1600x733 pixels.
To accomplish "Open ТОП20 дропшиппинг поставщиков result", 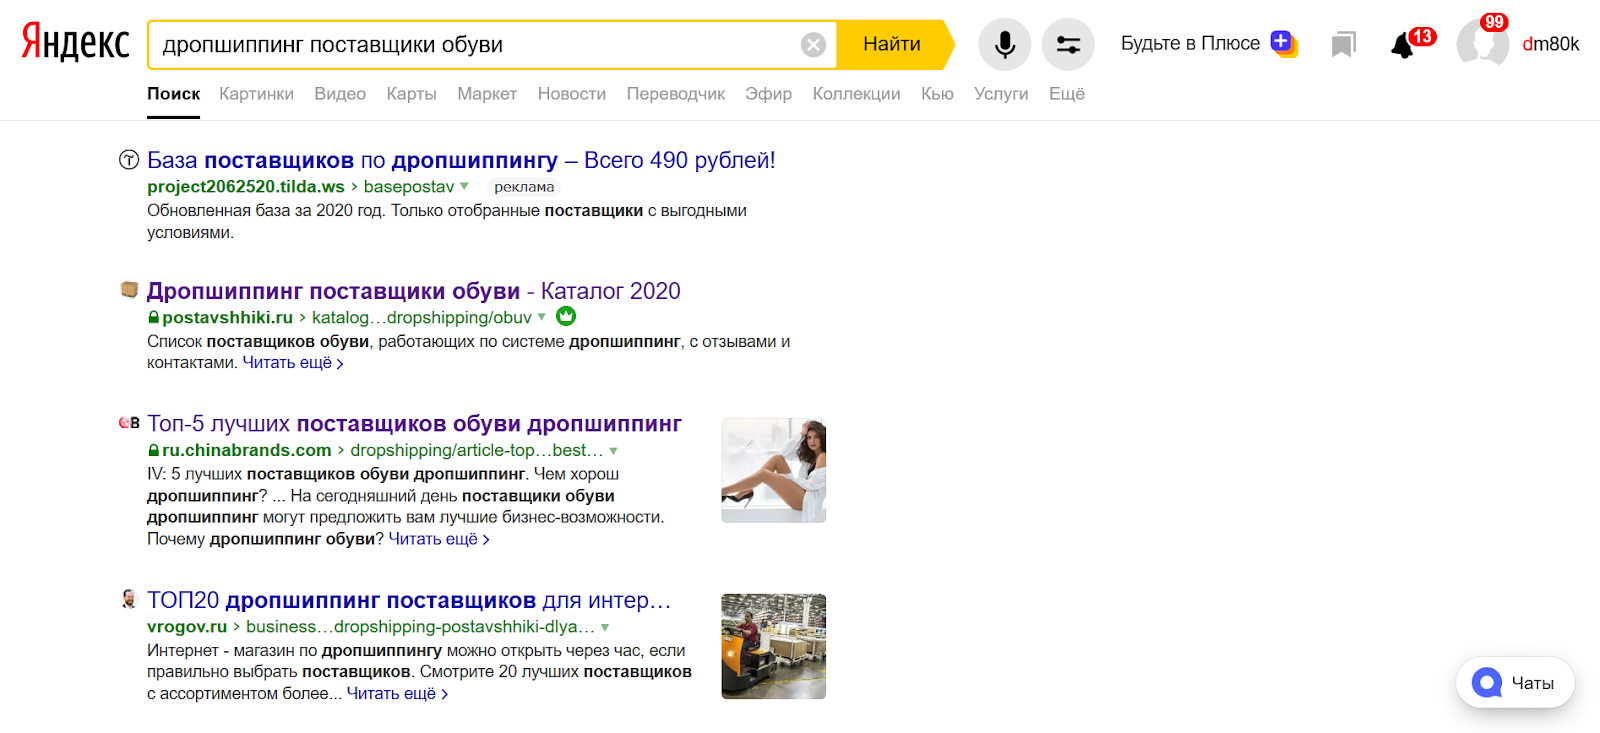I will 409,600.
